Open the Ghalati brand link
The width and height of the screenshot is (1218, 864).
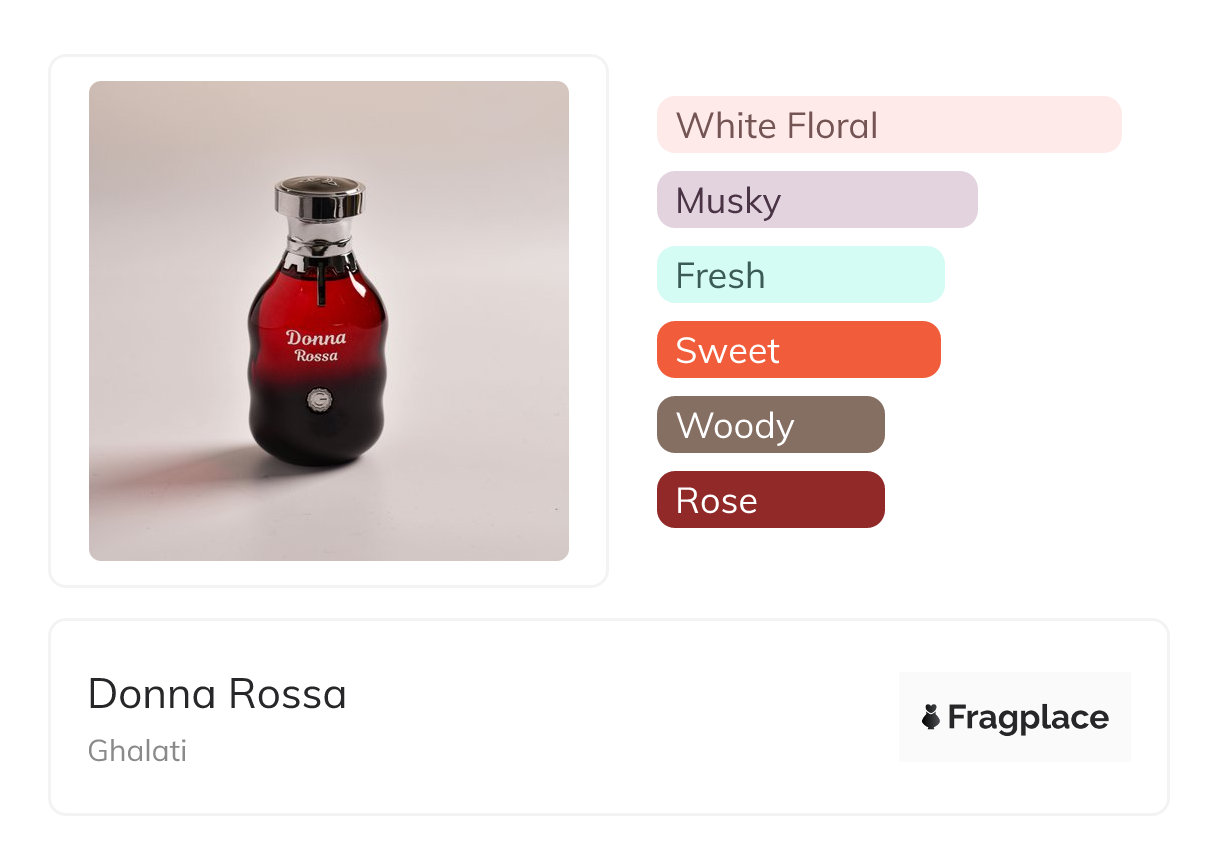click(x=137, y=751)
